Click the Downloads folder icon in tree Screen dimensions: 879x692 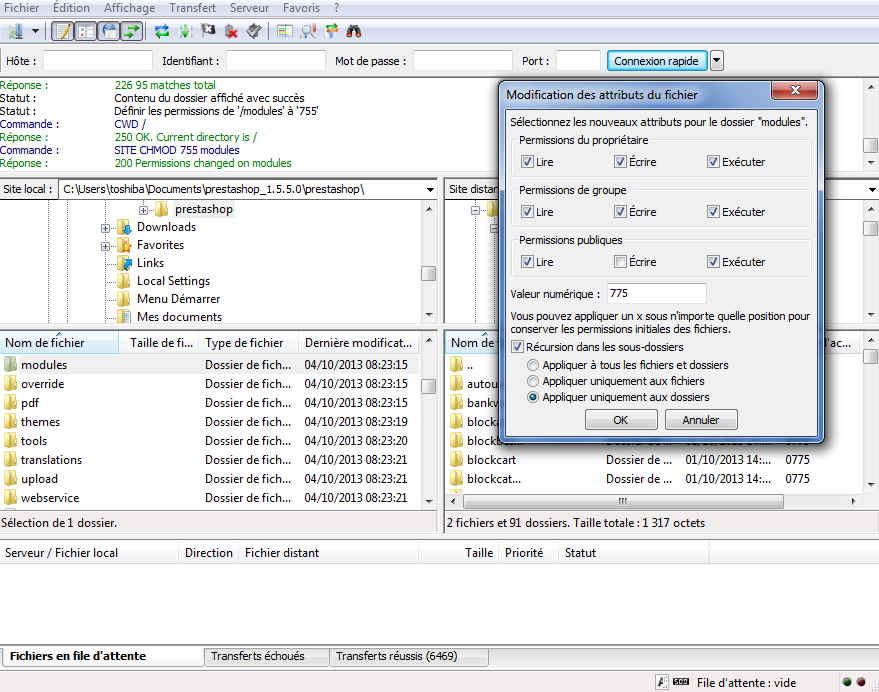[124, 227]
